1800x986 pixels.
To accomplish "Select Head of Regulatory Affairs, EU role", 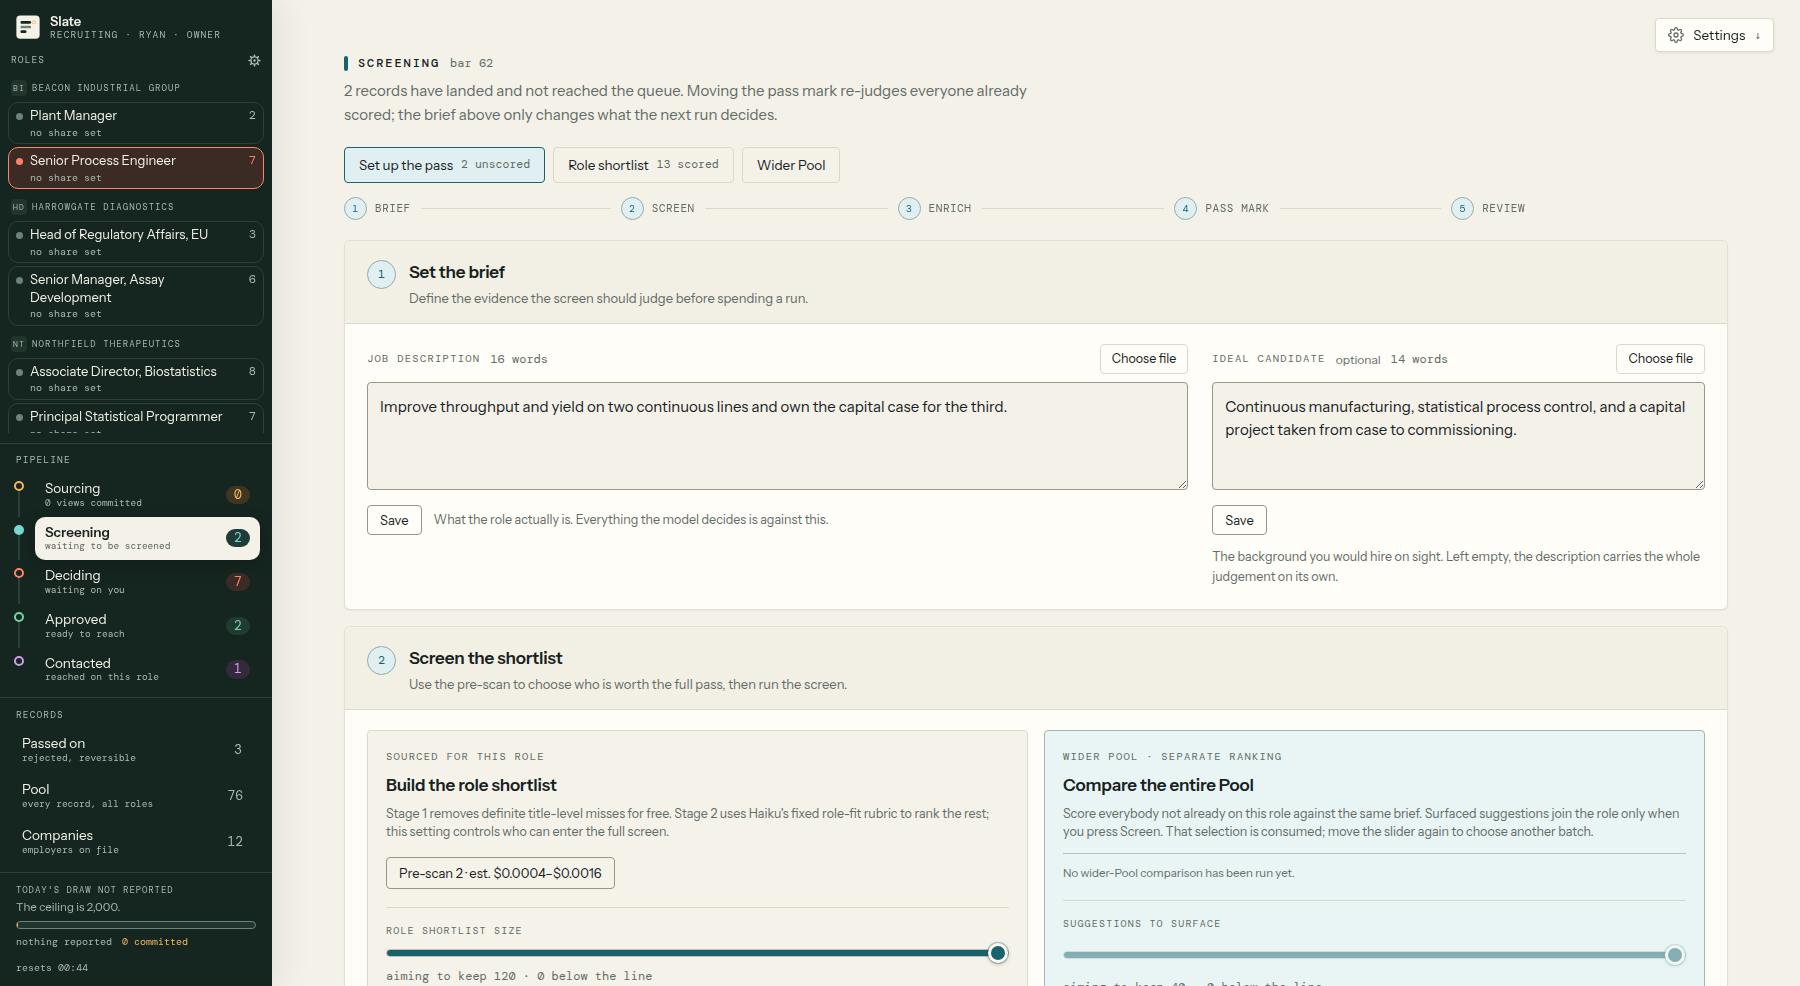I will (x=136, y=242).
